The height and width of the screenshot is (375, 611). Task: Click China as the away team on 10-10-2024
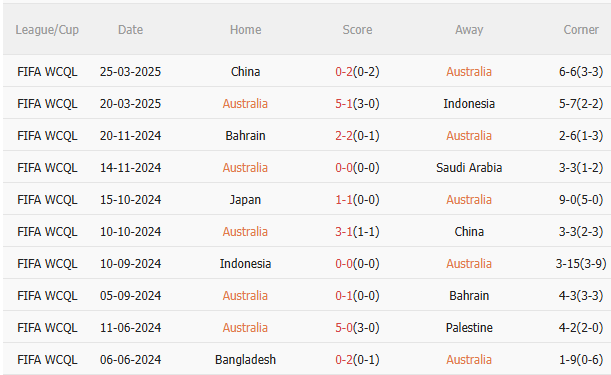click(x=469, y=232)
